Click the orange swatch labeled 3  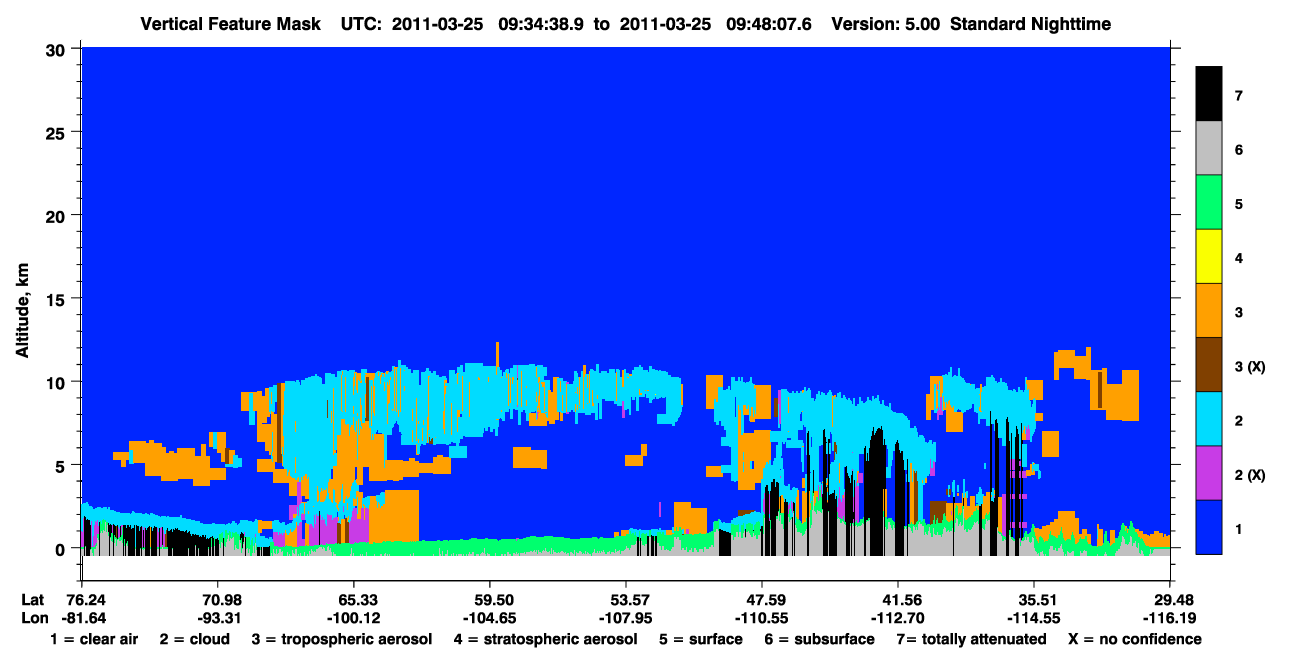1209,311
